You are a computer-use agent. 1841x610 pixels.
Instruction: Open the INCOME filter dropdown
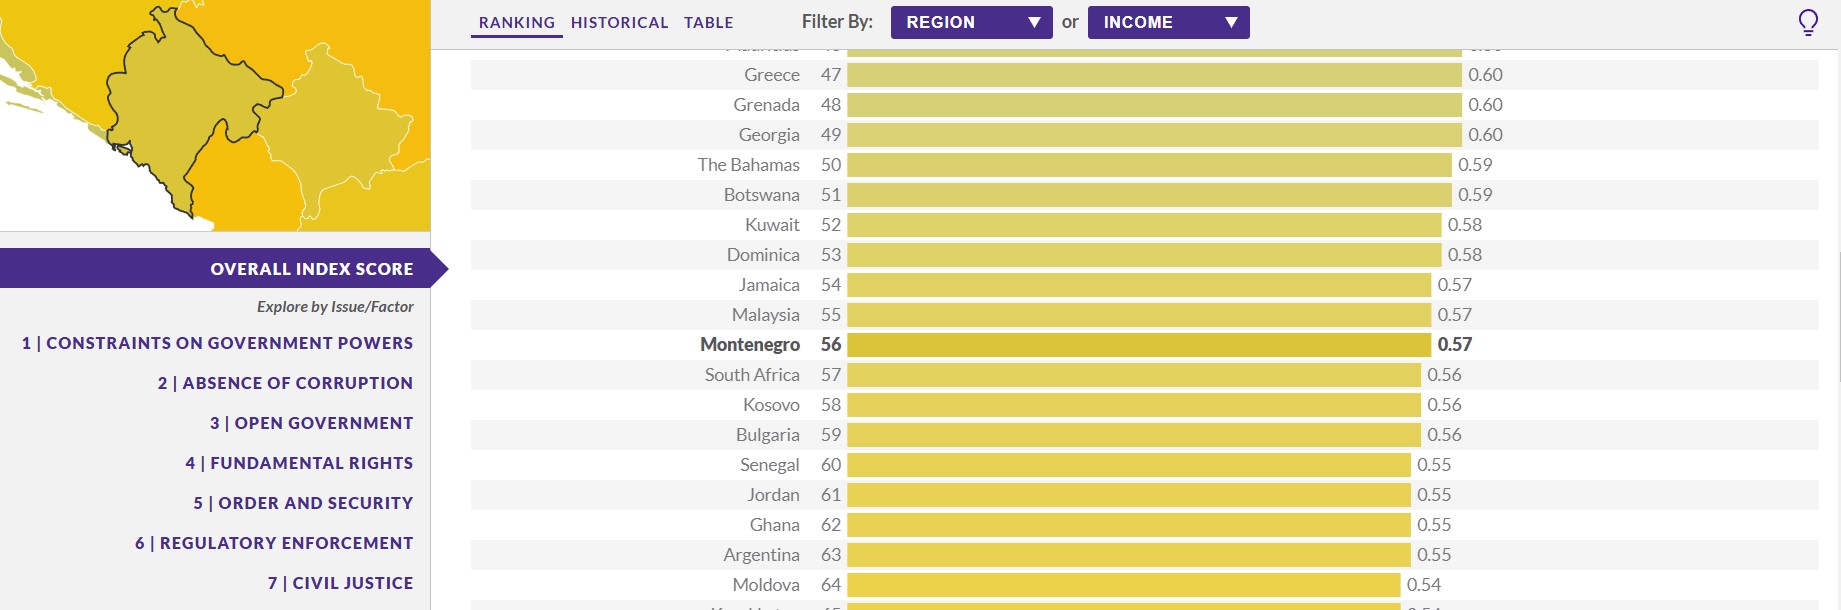click(1168, 22)
